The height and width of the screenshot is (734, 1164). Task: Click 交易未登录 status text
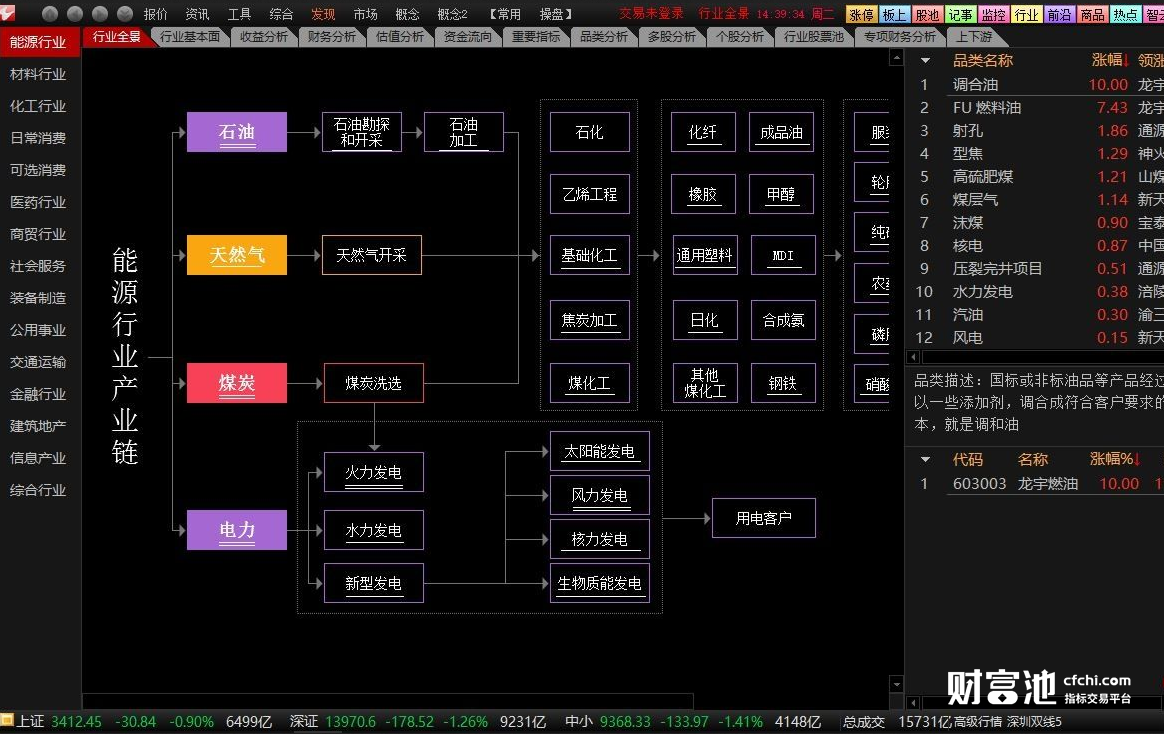click(x=651, y=14)
